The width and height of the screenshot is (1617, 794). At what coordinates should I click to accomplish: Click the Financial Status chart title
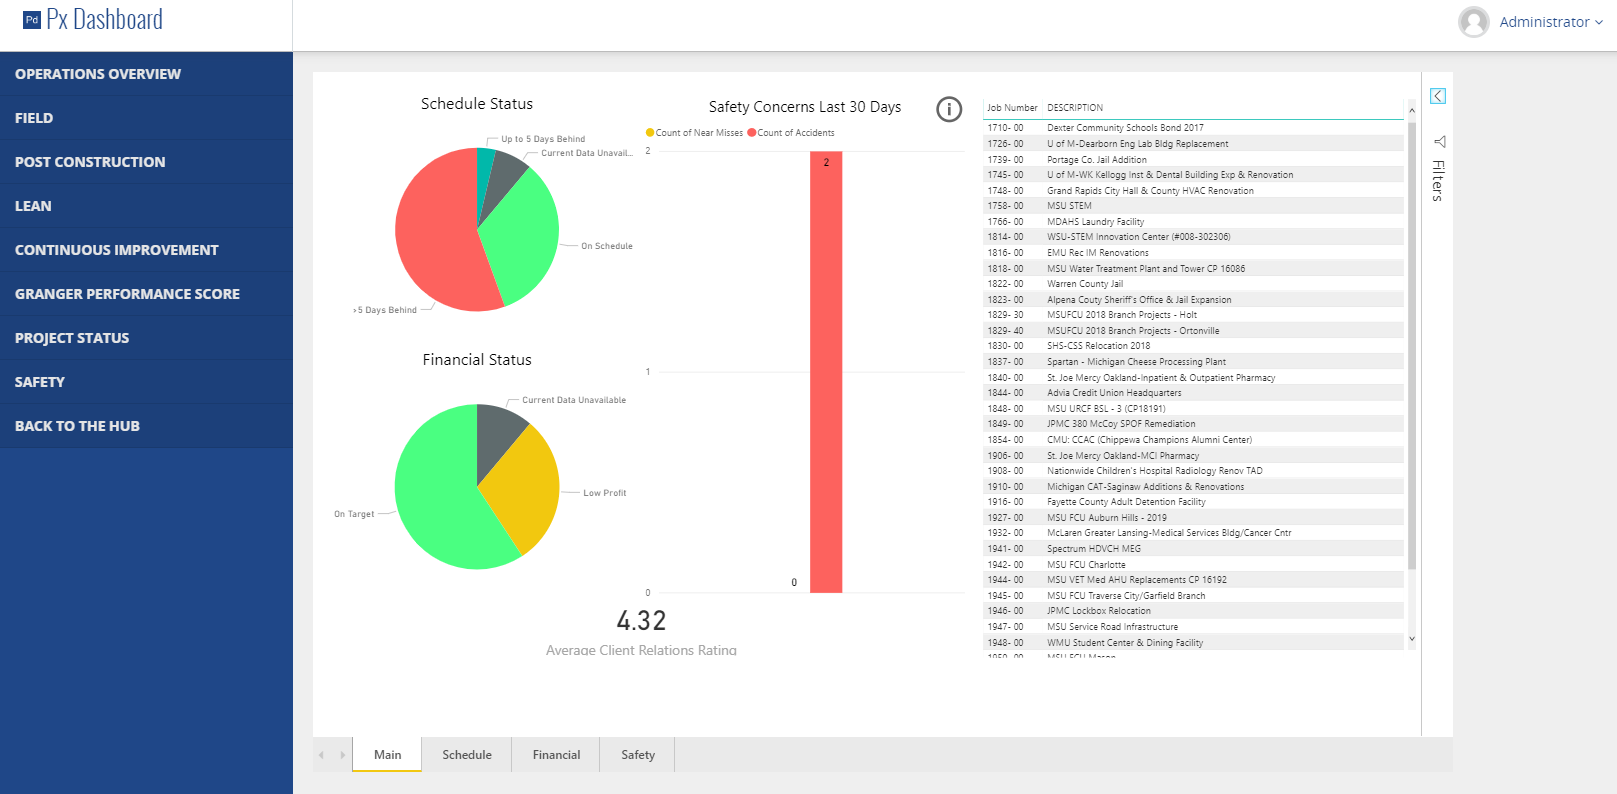[477, 360]
